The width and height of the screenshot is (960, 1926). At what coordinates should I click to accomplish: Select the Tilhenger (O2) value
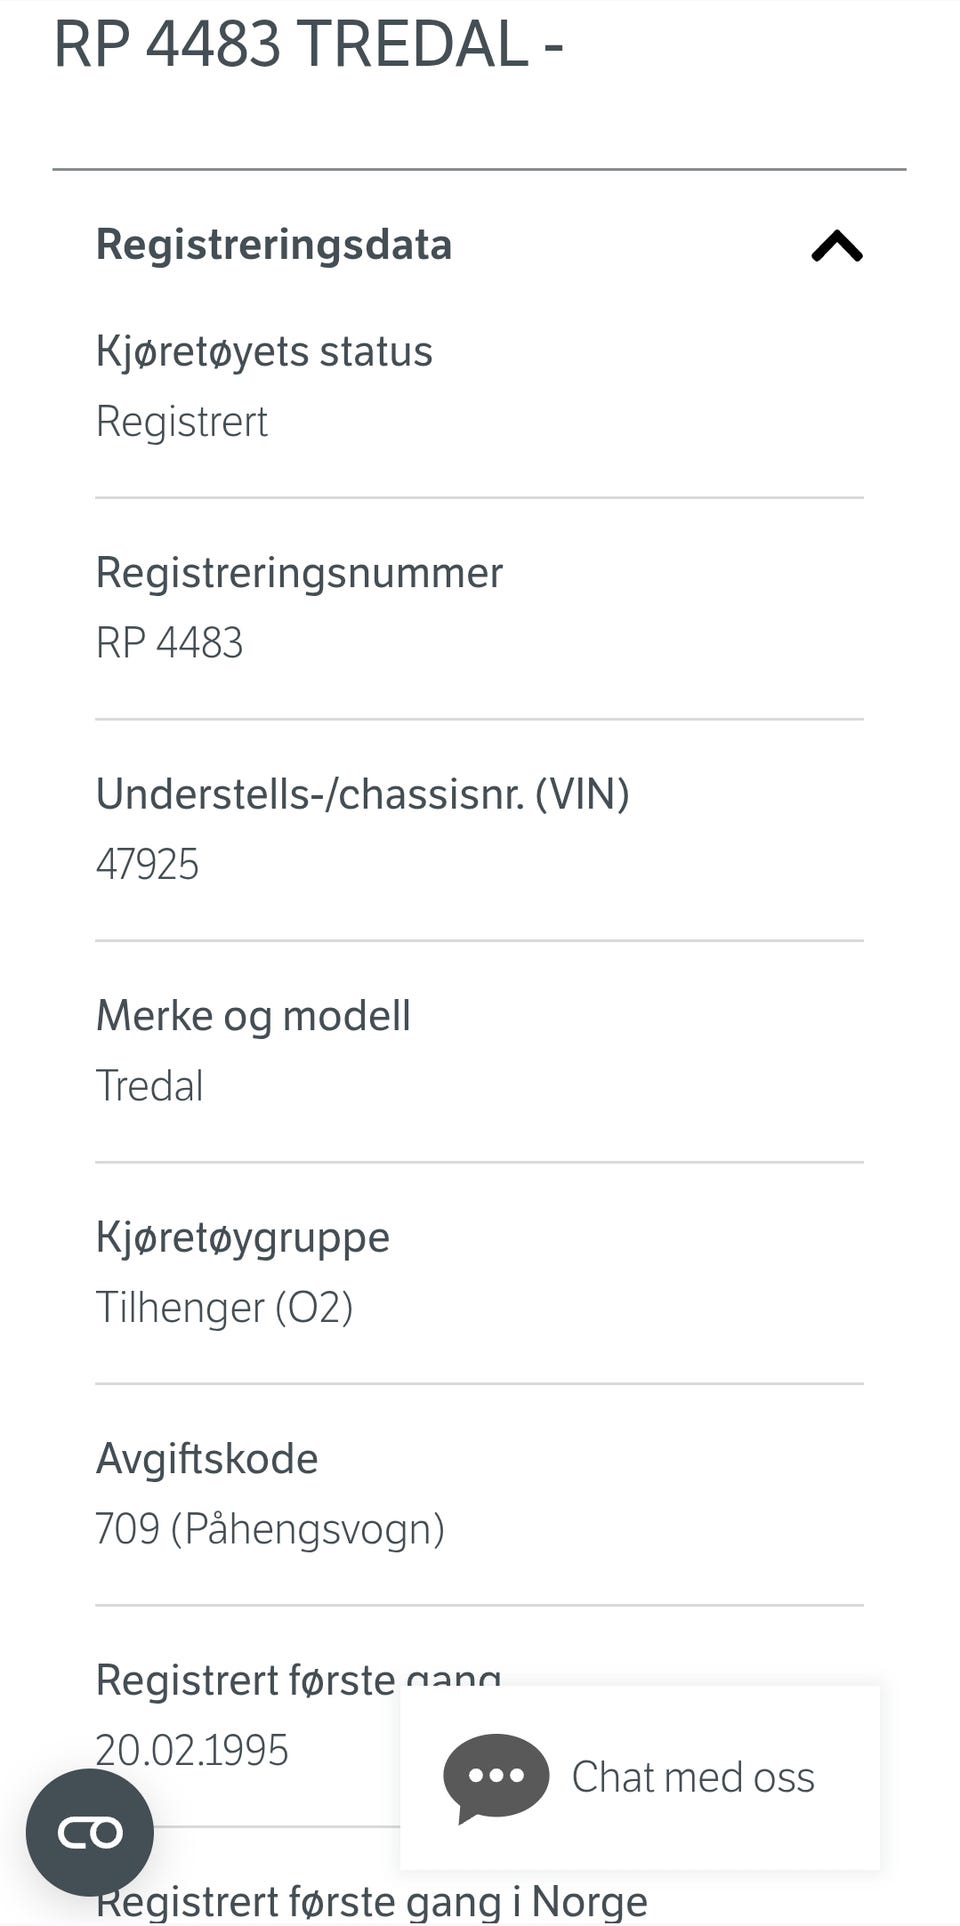224,1308
